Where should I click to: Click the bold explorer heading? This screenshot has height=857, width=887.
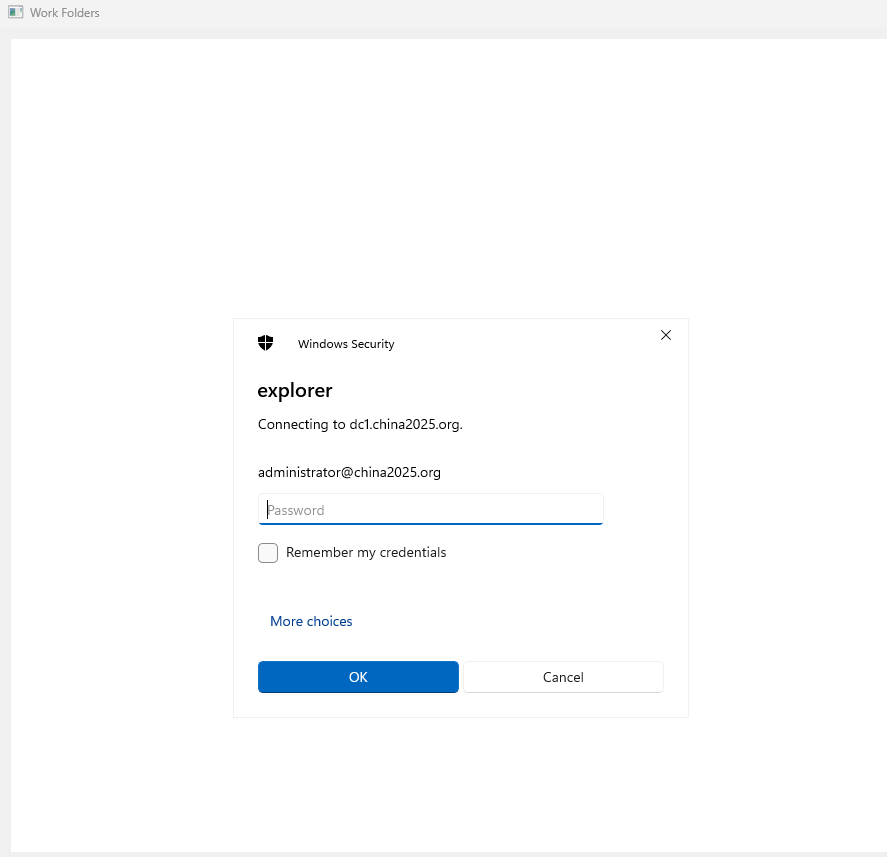pos(295,391)
